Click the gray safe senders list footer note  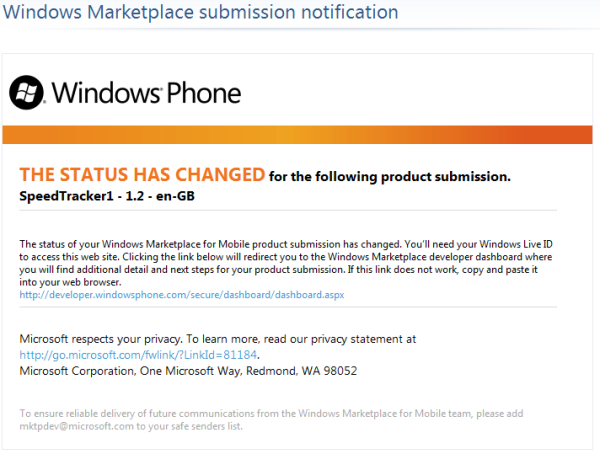click(x=271, y=420)
